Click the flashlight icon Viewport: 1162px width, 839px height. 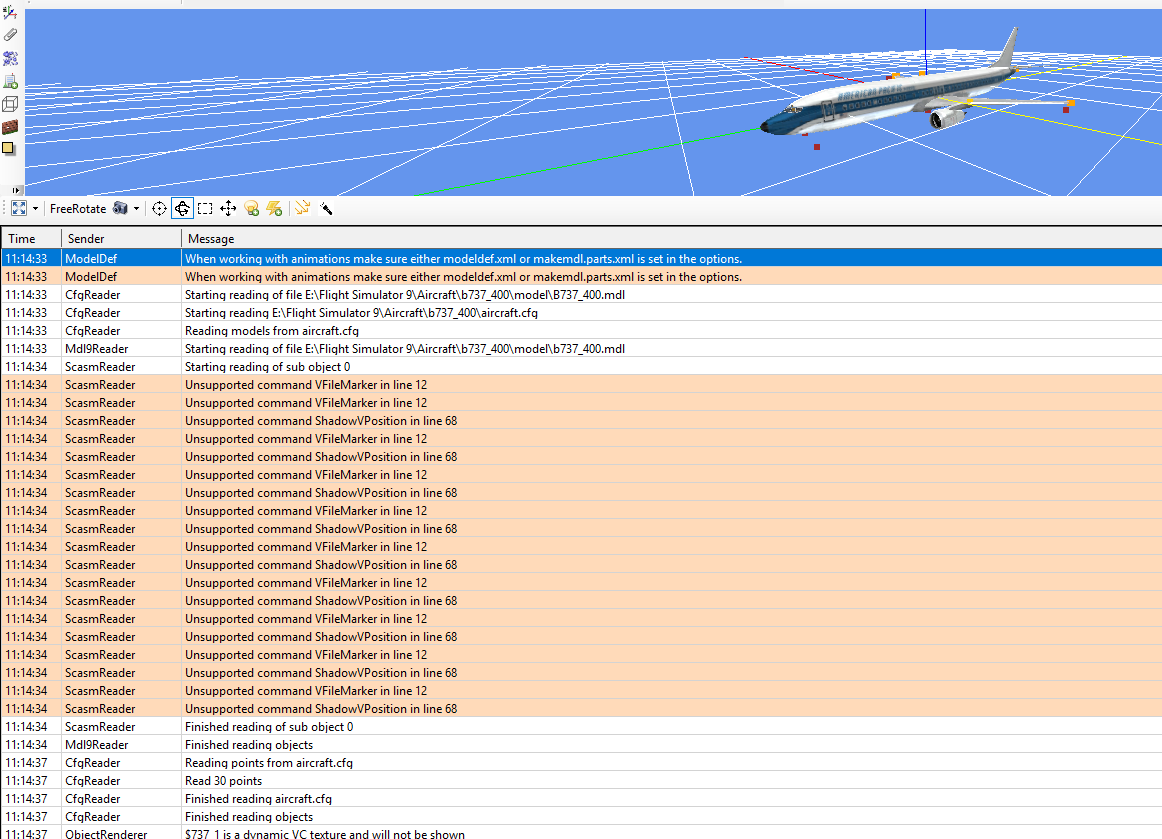click(x=326, y=209)
